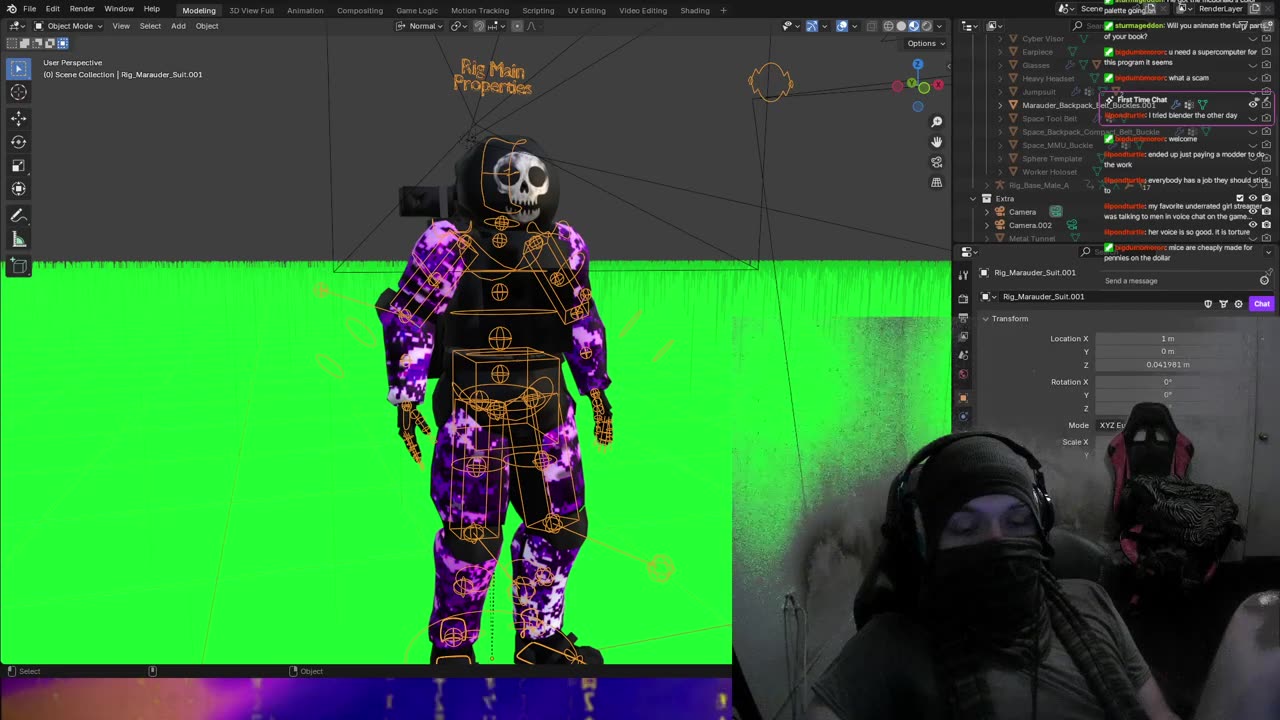Open the Tool properties tab icon

pos(963,275)
